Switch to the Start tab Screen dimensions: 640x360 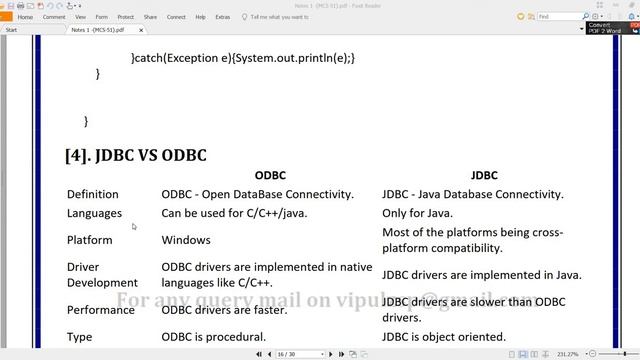tap(11, 30)
